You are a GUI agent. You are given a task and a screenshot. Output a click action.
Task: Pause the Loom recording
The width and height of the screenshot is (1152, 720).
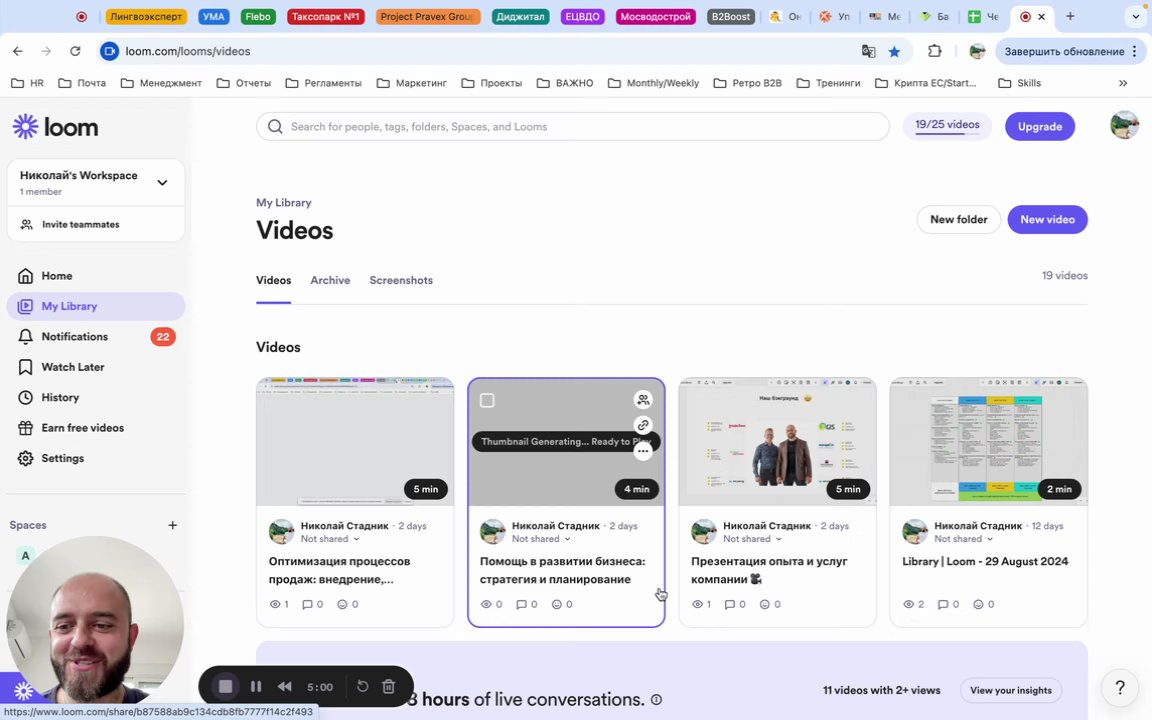(256, 687)
